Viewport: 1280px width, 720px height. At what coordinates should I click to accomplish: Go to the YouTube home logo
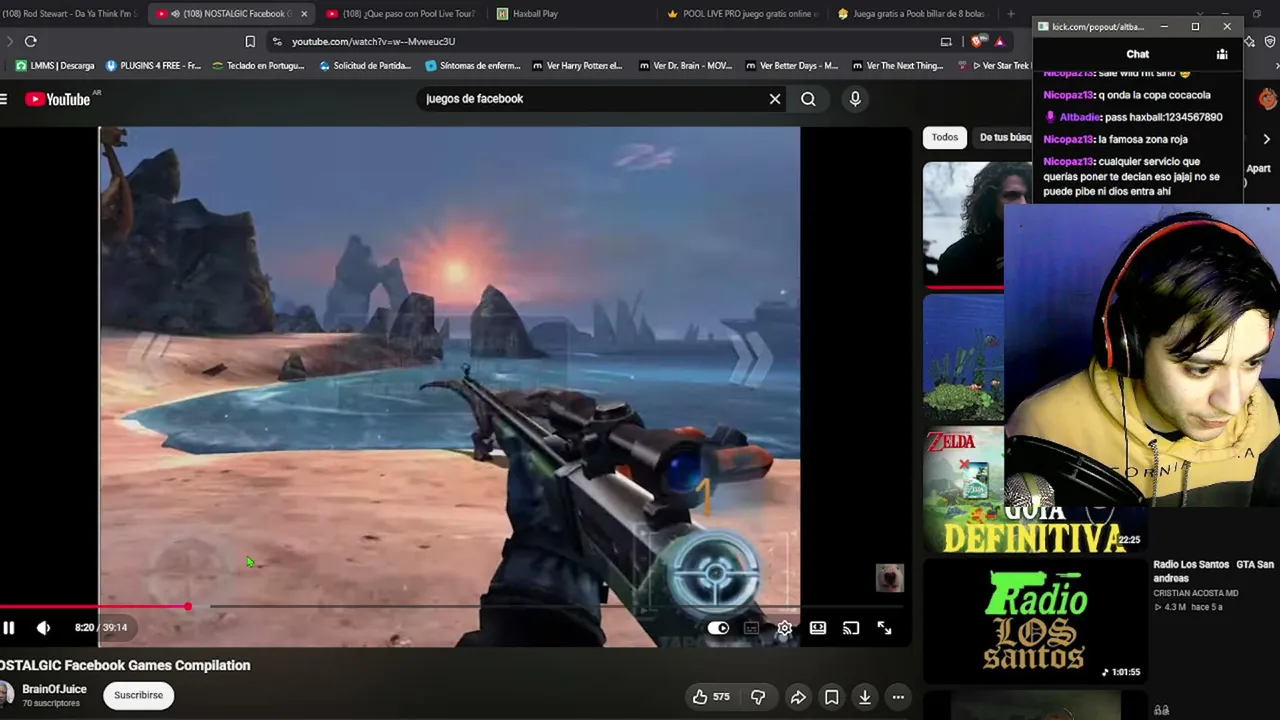pyautogui.click(x=57, y=99)
